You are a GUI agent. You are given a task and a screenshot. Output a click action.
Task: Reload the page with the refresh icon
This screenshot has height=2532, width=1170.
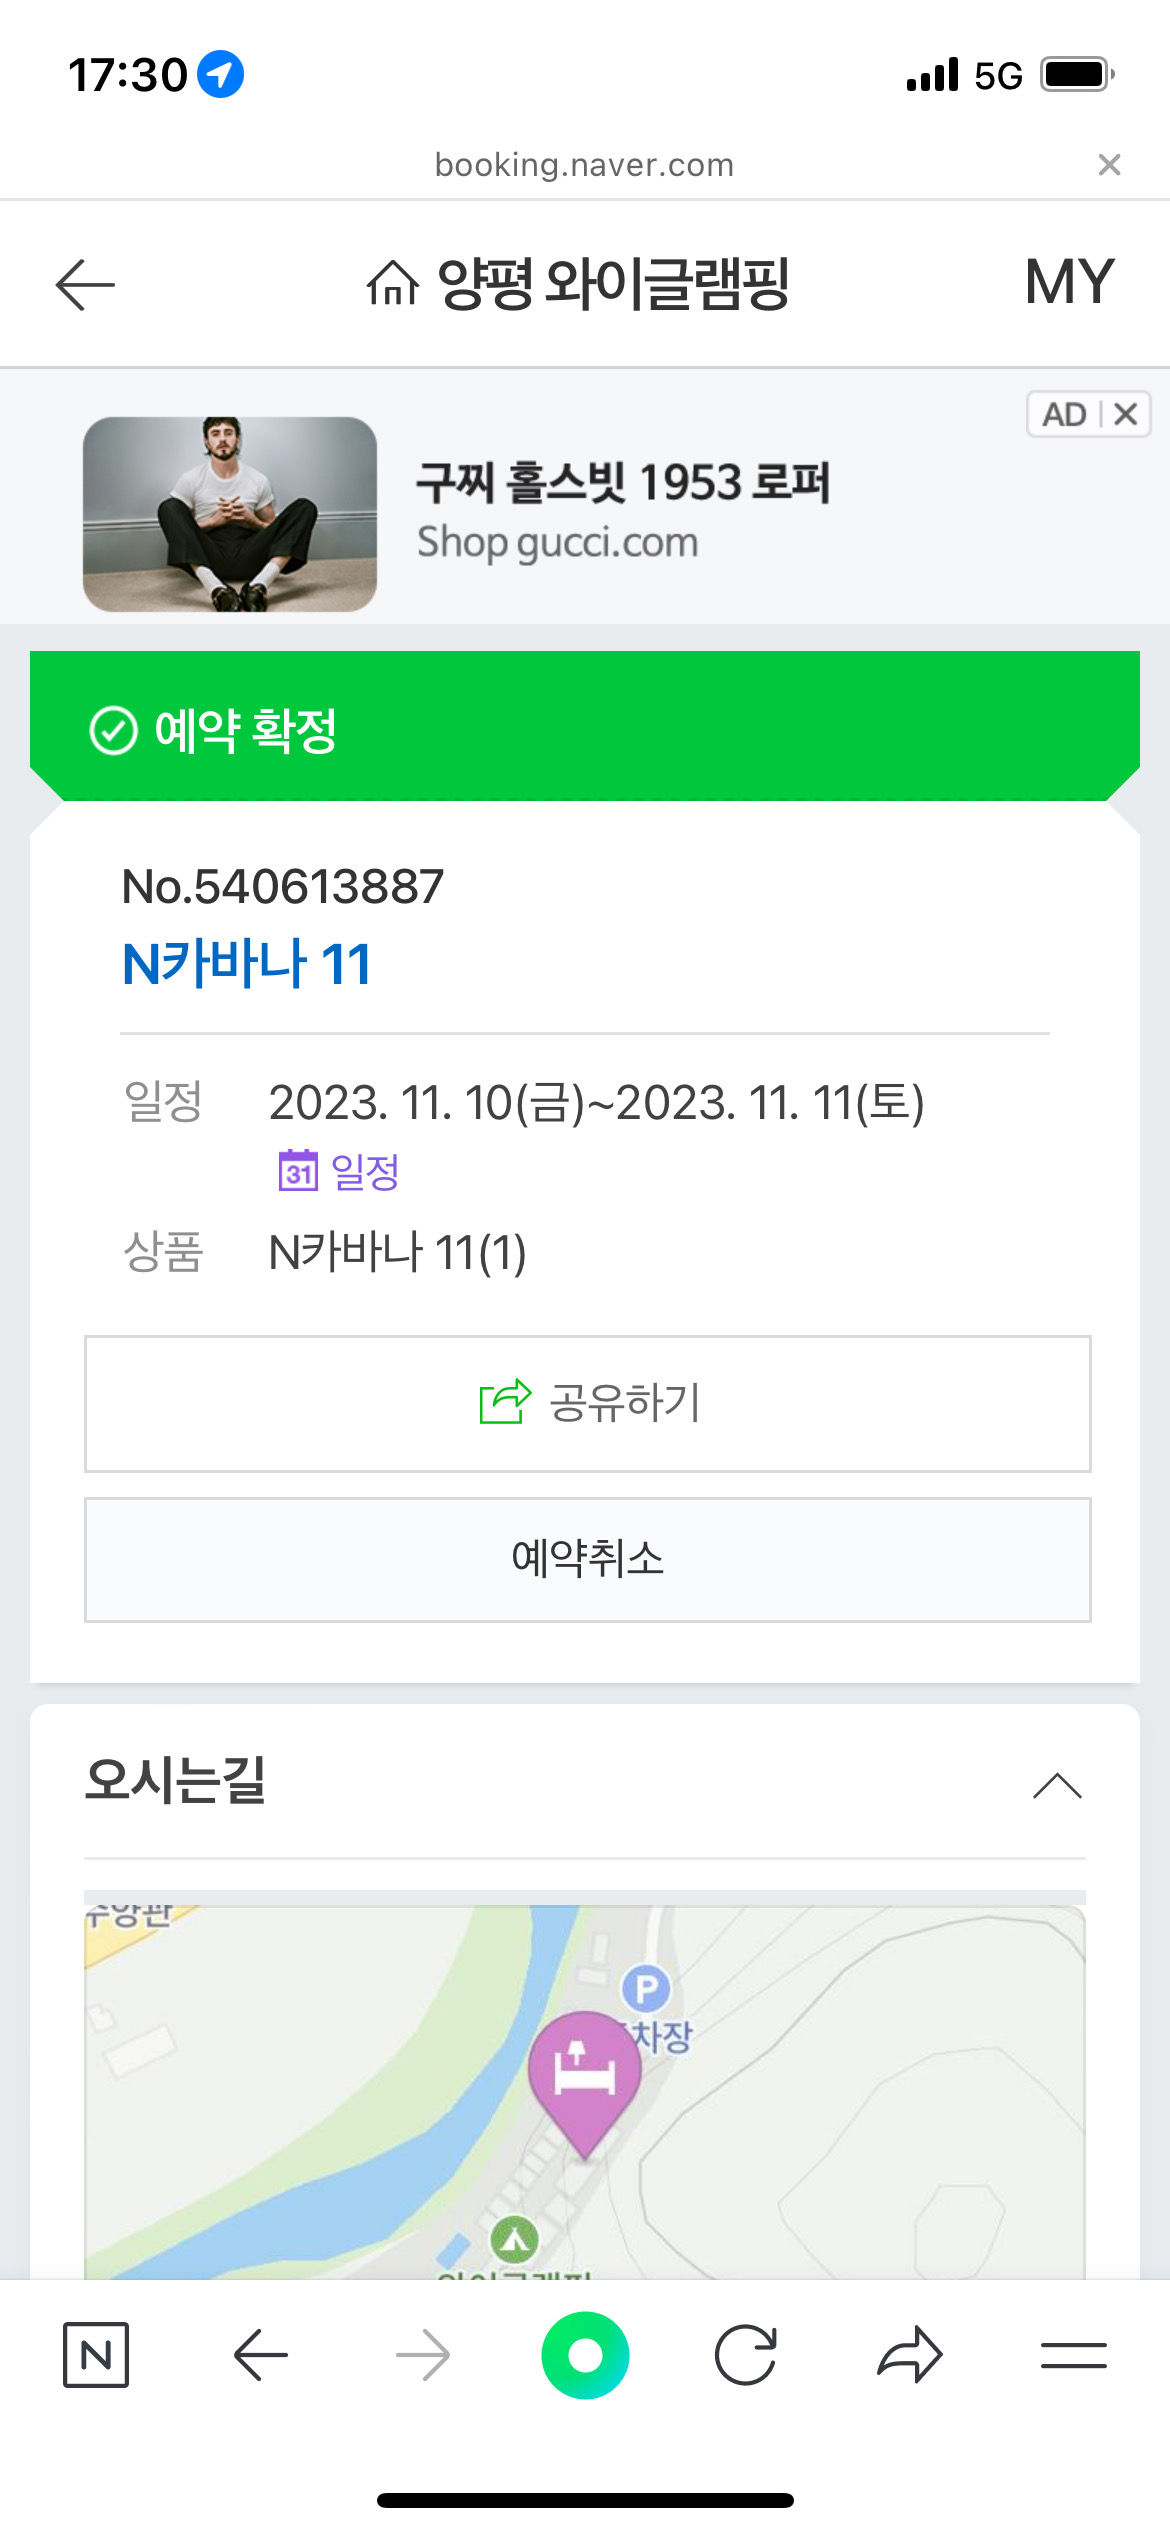[x=746, y=2355]
